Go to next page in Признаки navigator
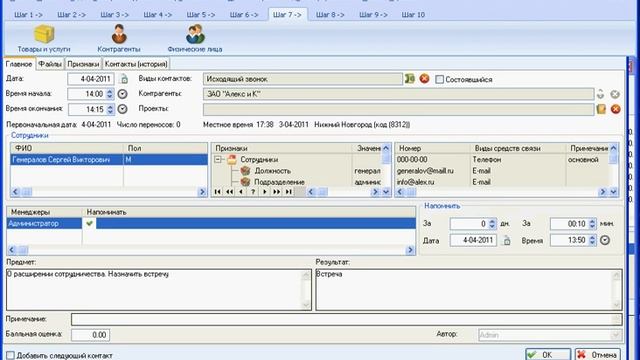This screenshot has width=640, height=360. [x=277, y=192]
